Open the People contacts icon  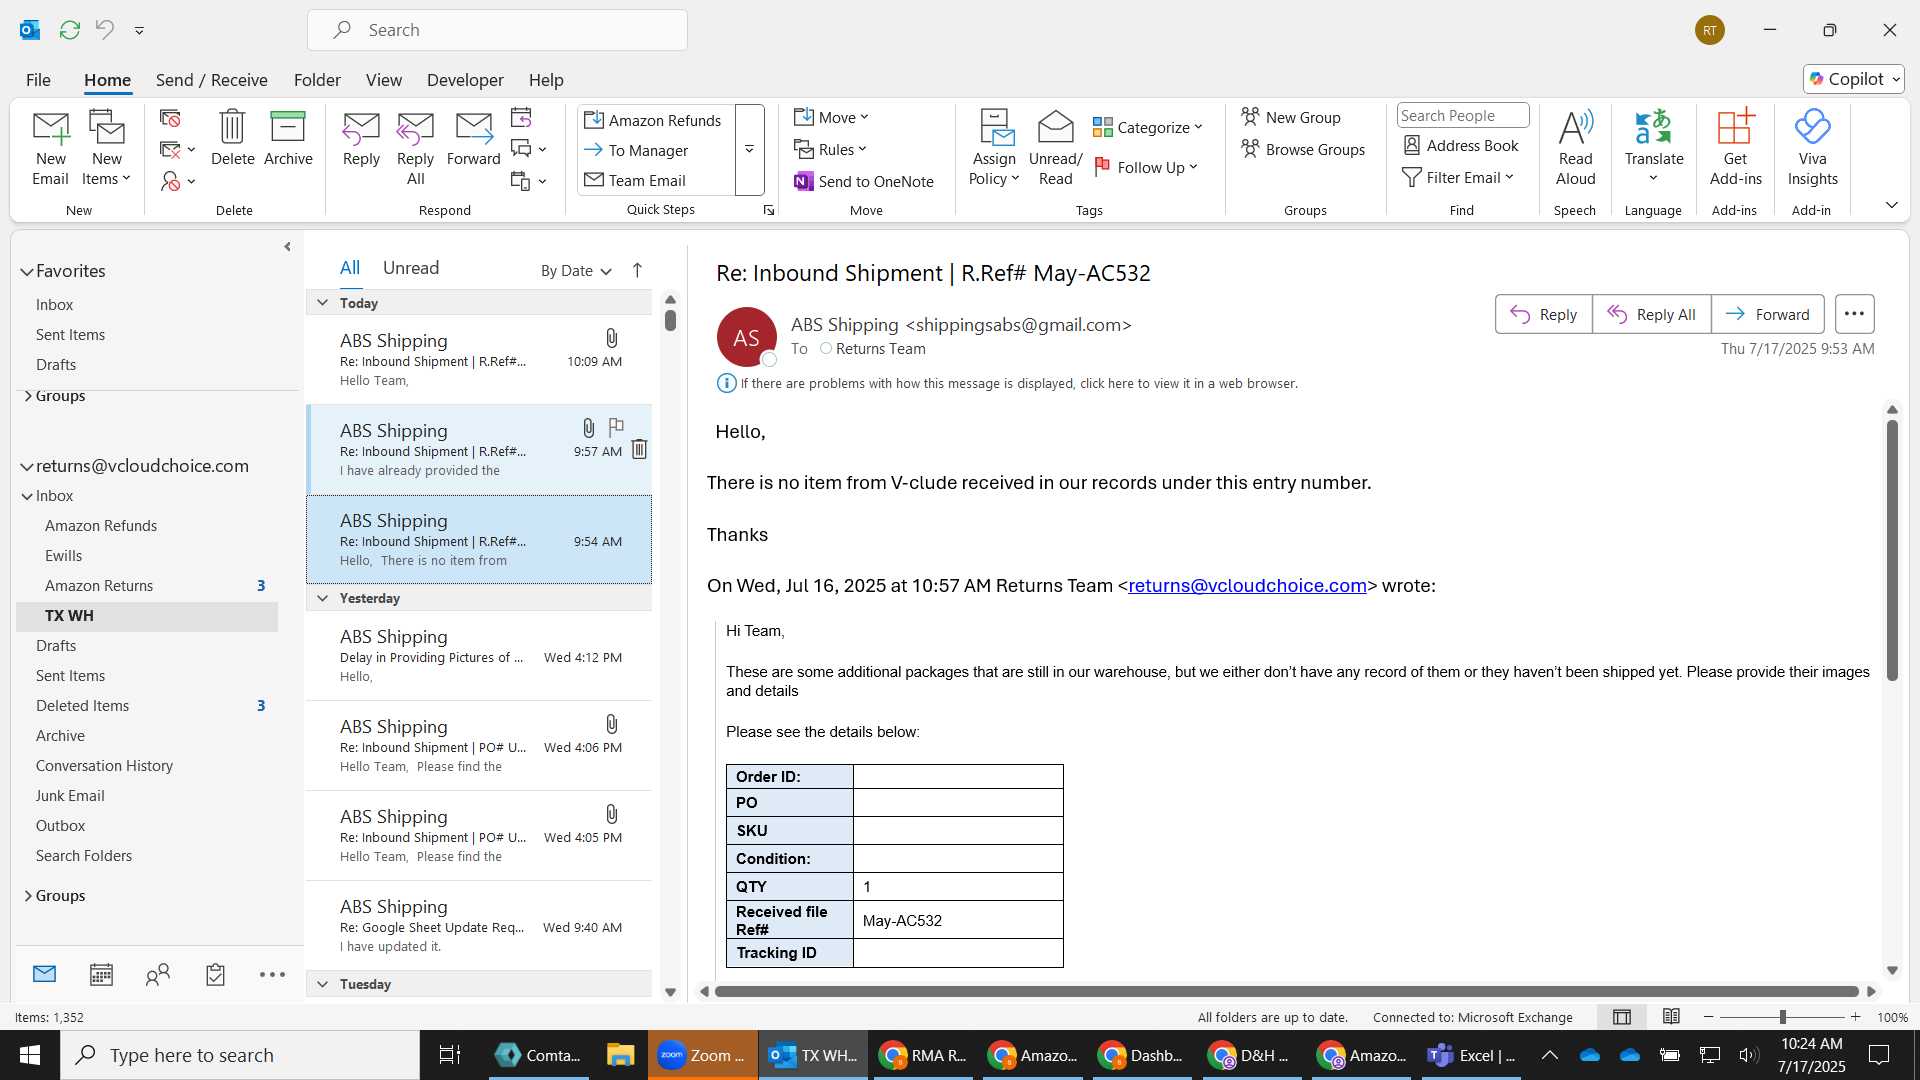(x=158, y=974)
